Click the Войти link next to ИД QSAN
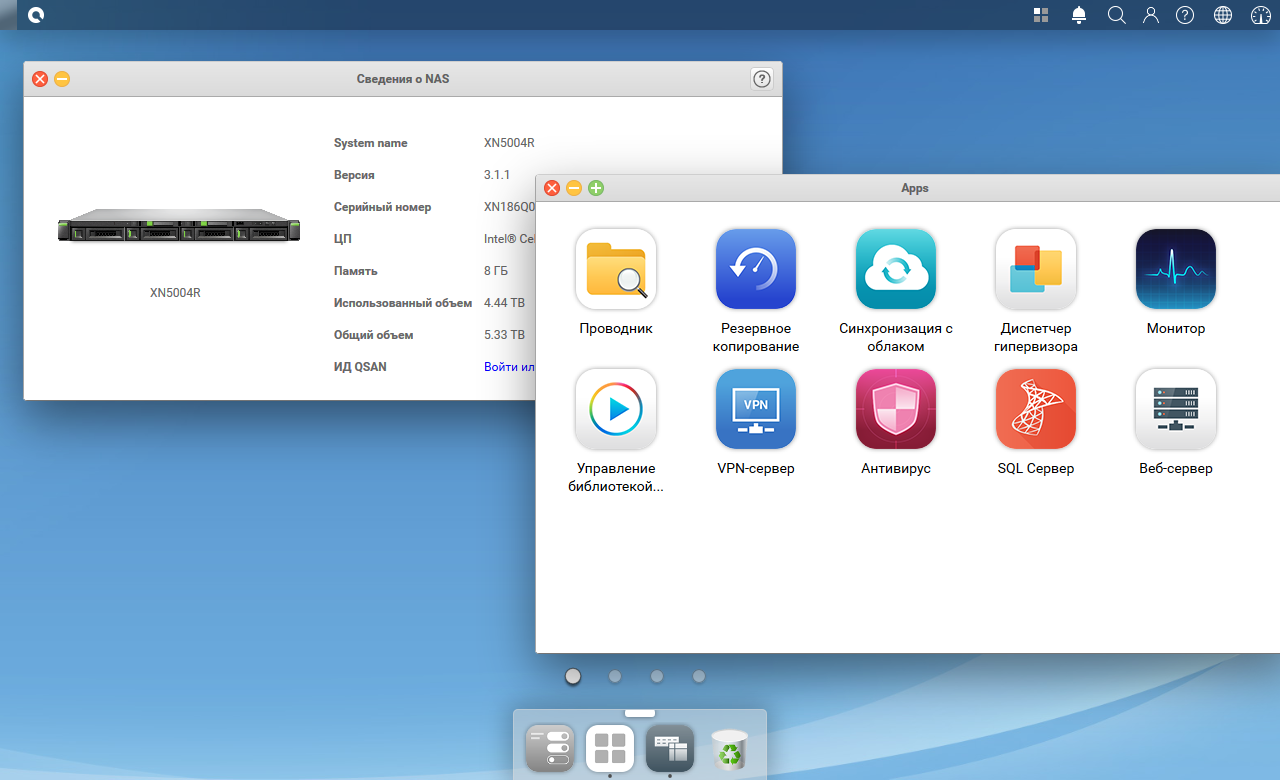This screenshot has width=1280, height=780. [x=509, y=367]
